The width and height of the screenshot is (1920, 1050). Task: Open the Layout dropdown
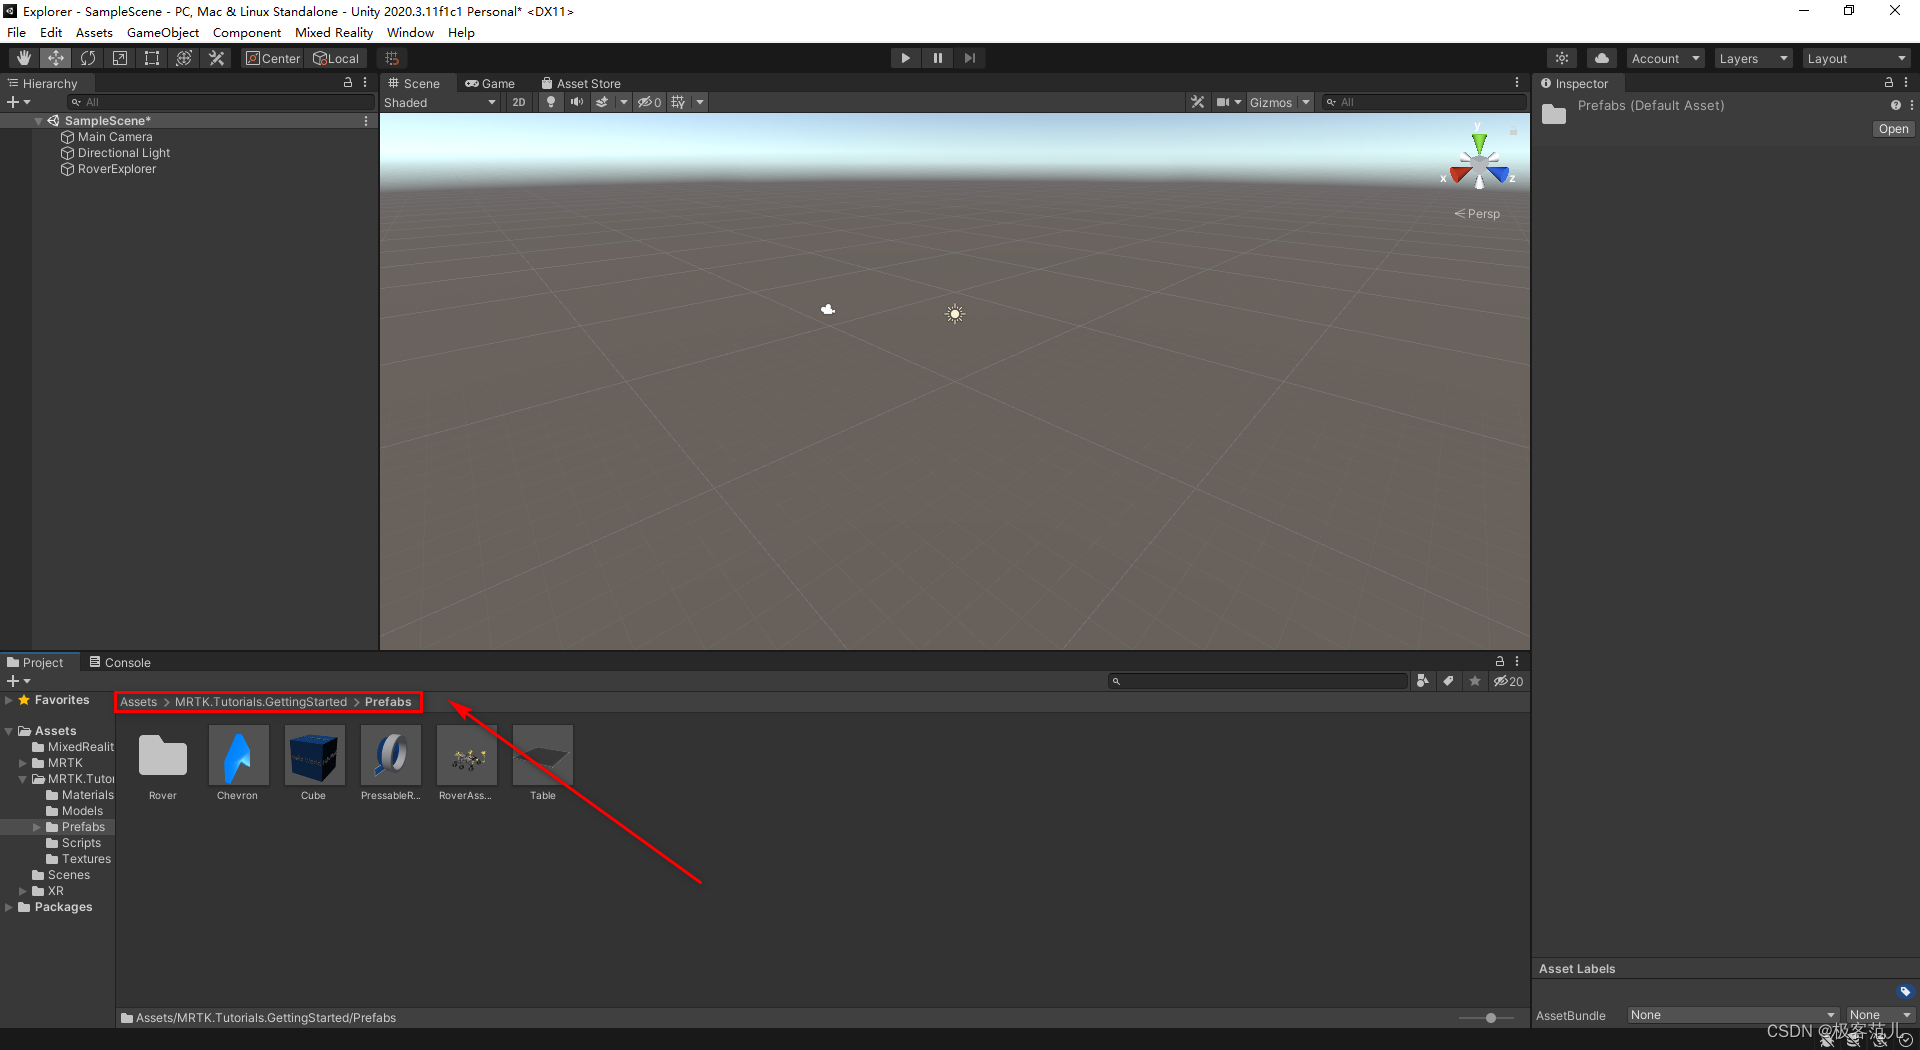tap(1857, 58)
